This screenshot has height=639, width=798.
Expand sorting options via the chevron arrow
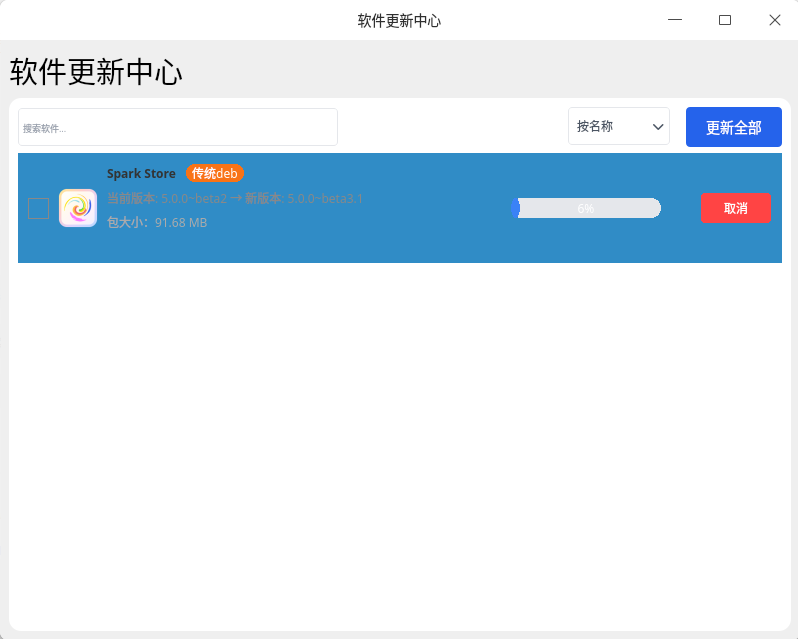point(658,127)
